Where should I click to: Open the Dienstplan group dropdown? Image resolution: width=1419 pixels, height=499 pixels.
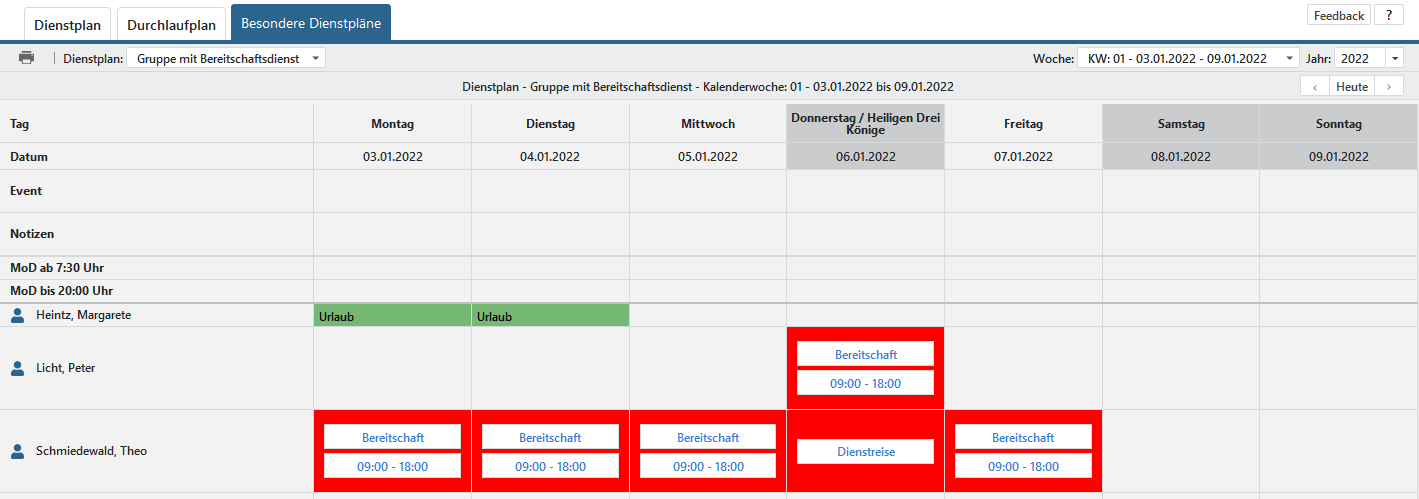point(226,59)
